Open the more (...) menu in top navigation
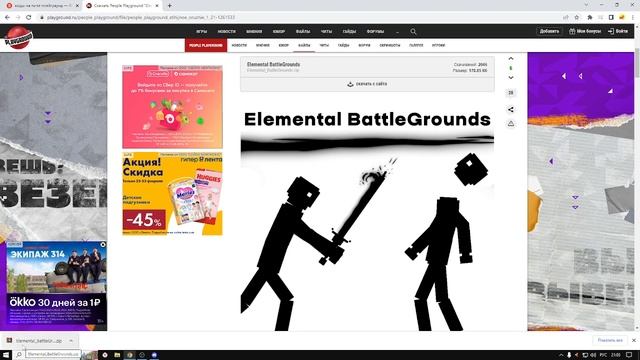The height and width of the screenshot is (360, 640). pos(397,31)
